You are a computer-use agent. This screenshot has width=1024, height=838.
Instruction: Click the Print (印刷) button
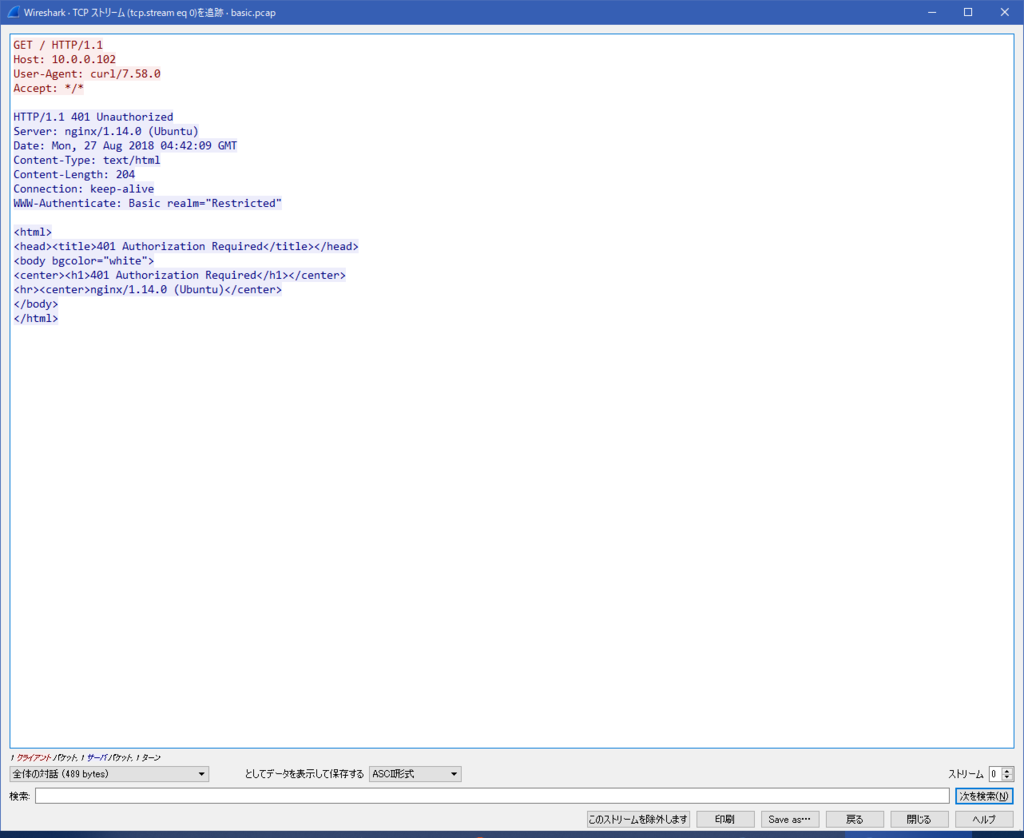tap(725, 819)
